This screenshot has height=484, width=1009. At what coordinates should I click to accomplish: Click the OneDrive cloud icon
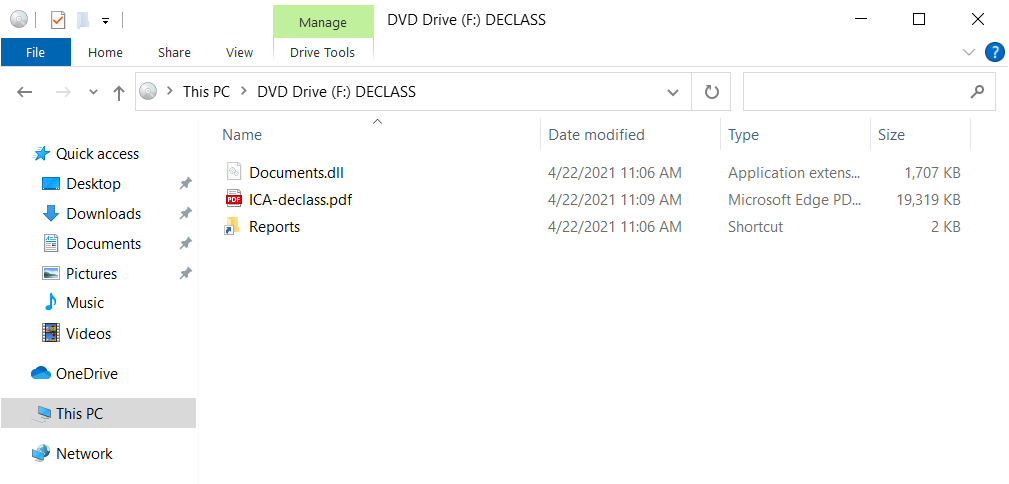(41, 374)
